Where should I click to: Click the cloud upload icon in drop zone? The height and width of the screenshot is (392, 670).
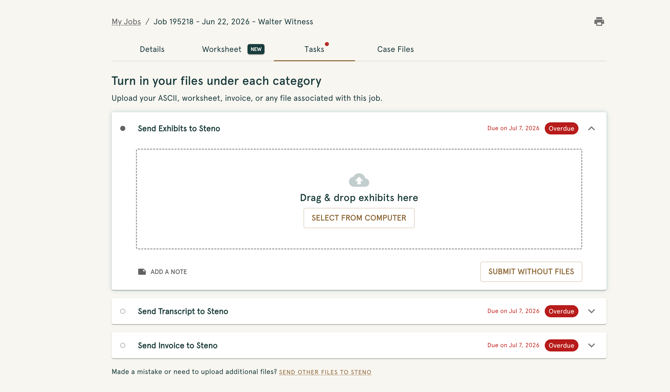pos(359,180)
